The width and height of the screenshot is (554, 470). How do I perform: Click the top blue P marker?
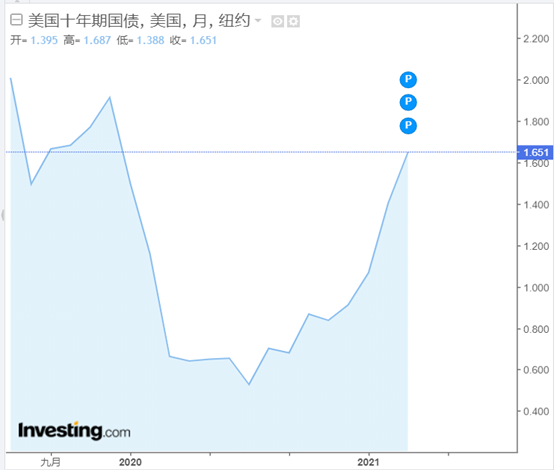tap(408, 80)
